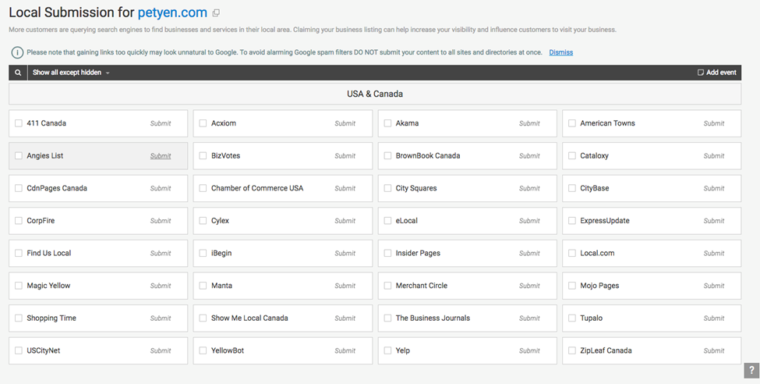760x384 pixels.
Task: Submit to Cataloxy
Action: pos(714,156)
